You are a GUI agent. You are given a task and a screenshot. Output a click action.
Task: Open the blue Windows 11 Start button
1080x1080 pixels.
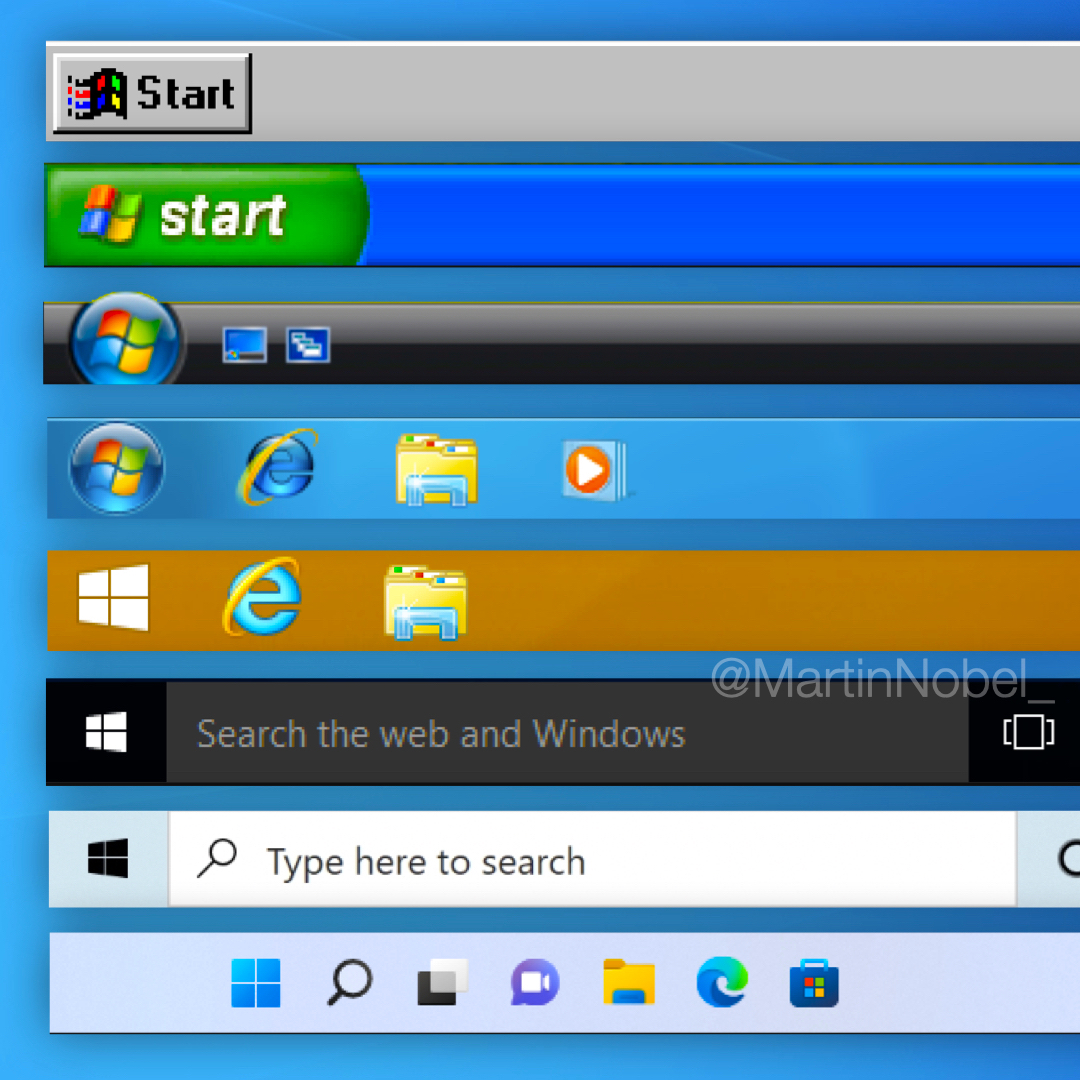coord(256,983)
